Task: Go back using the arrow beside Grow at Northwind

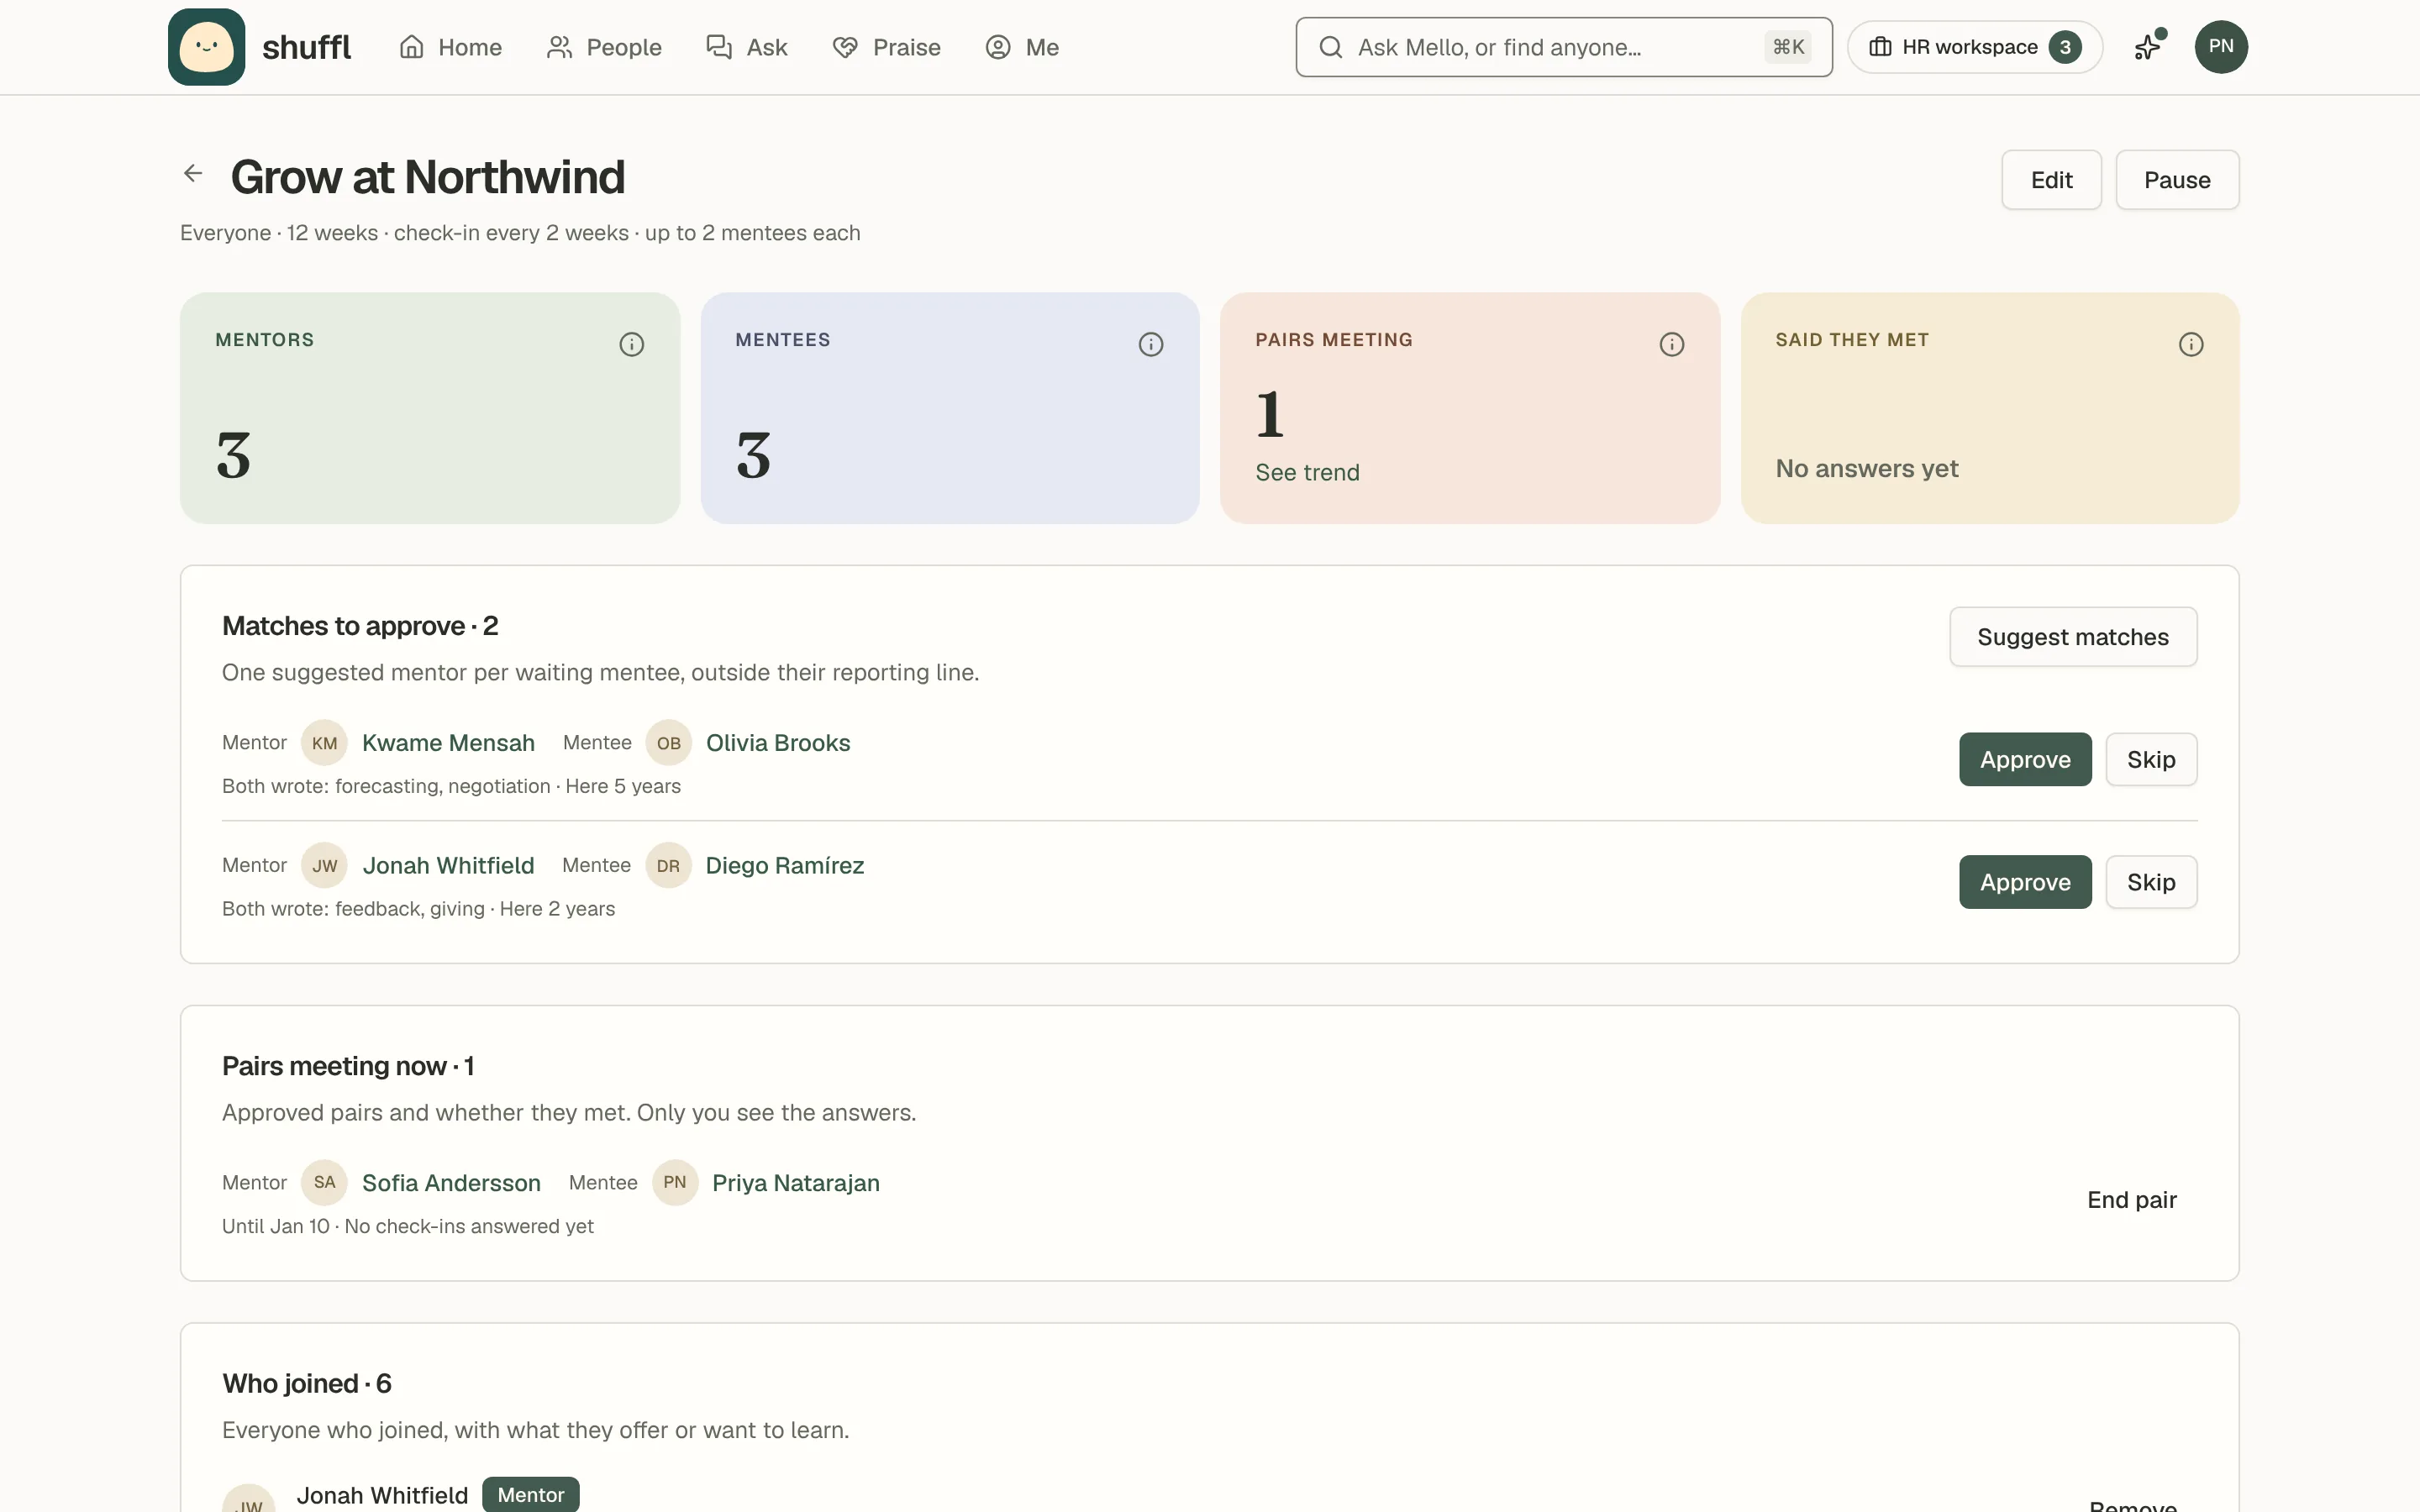Action: 193,174
